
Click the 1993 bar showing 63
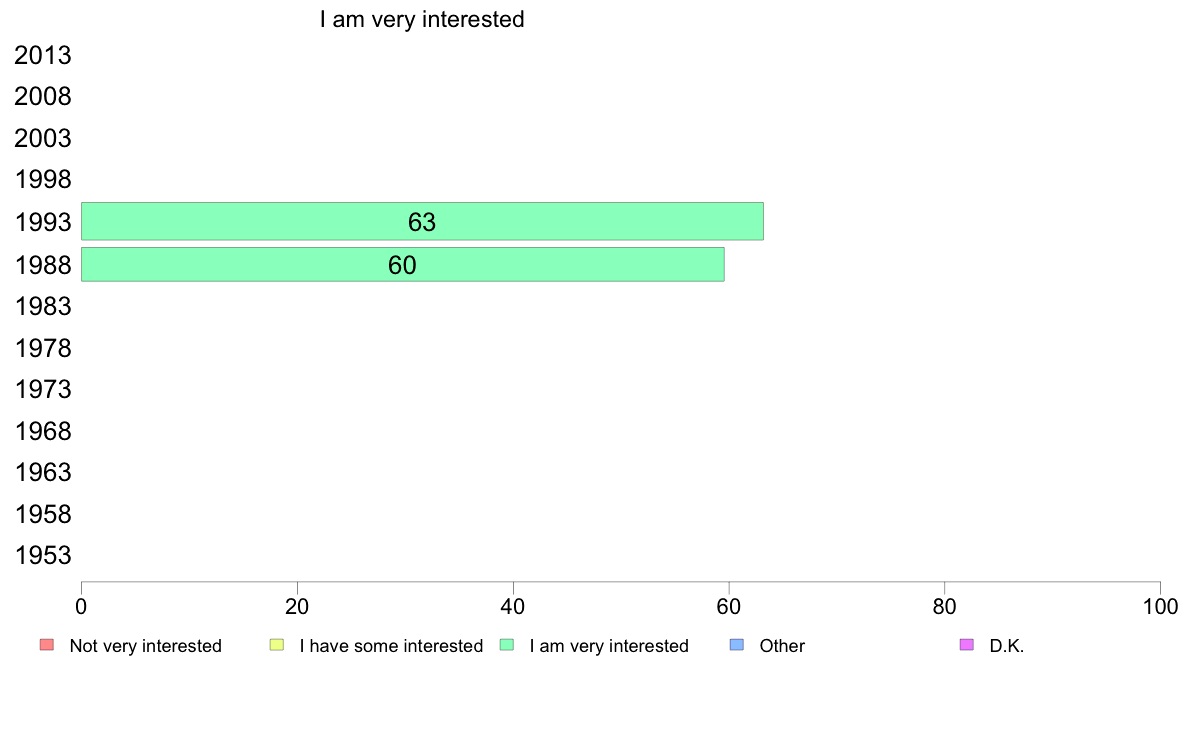(422, 221)
